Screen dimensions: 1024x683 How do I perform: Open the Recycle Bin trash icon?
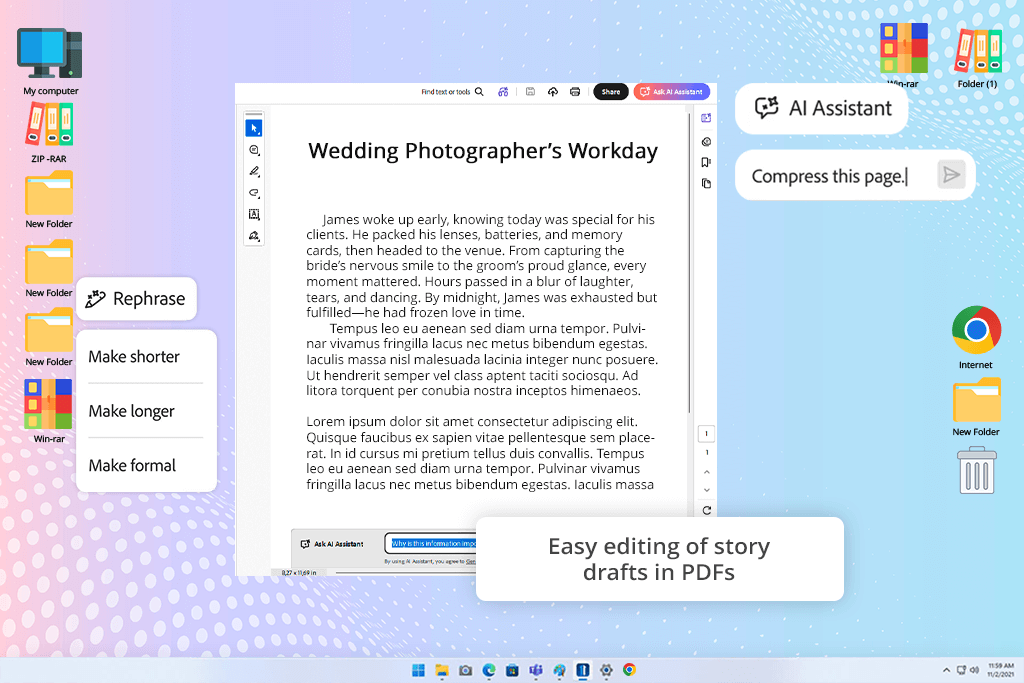(977, 470)
